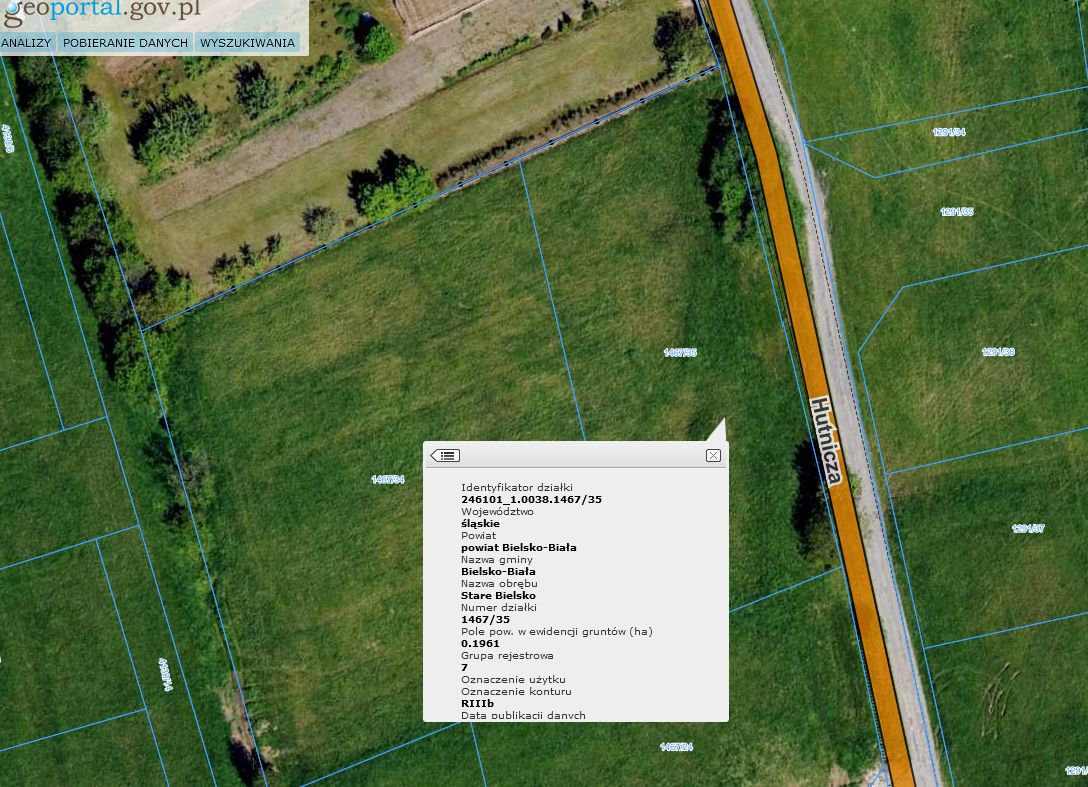This screenshot has height=787, width=1088.
Task: Select parcel label 1467/35 on the map
Action: [680, 353]
